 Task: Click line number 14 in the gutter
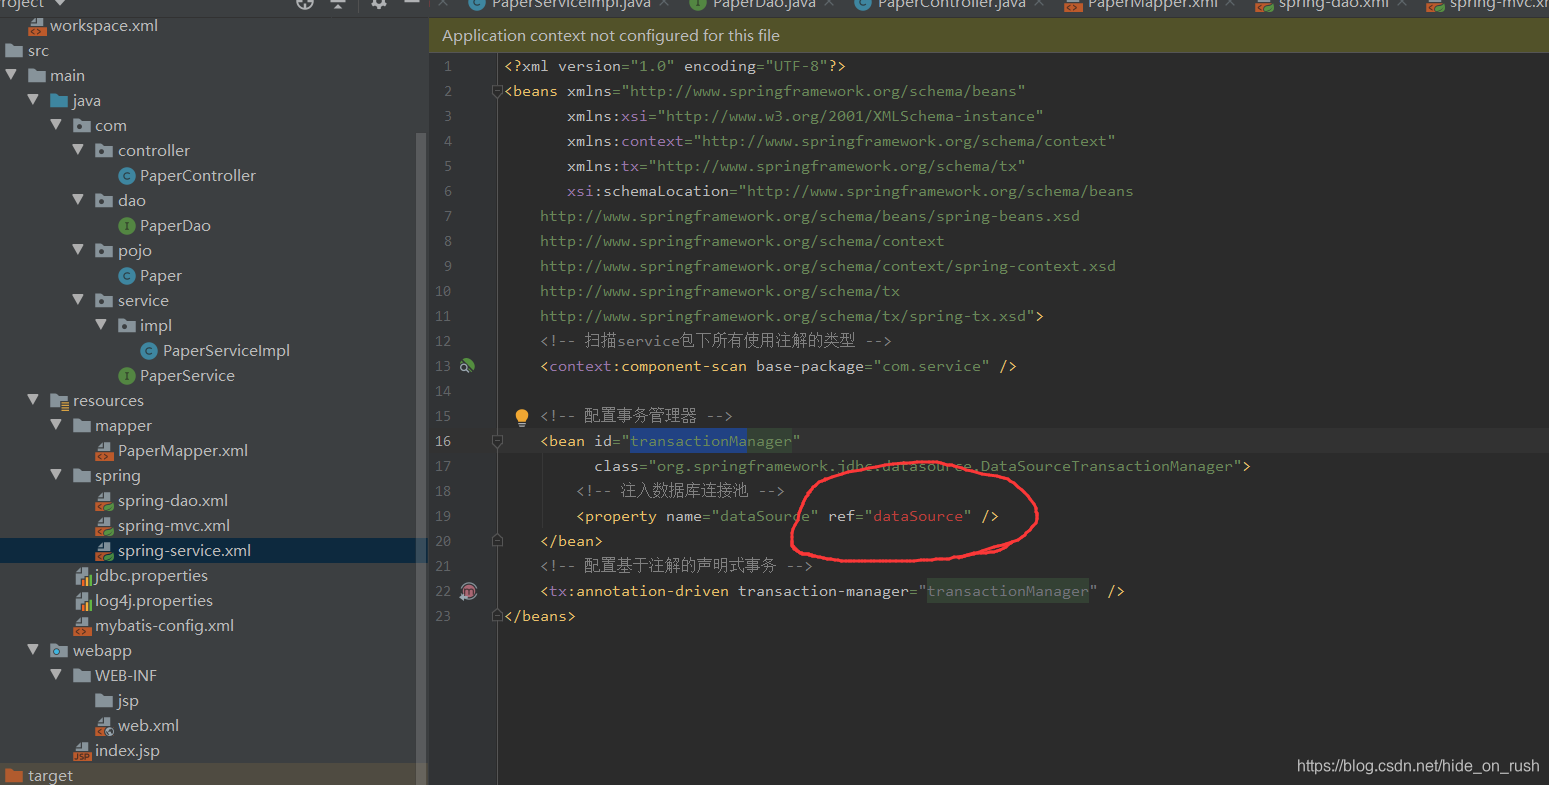(443, 391)
